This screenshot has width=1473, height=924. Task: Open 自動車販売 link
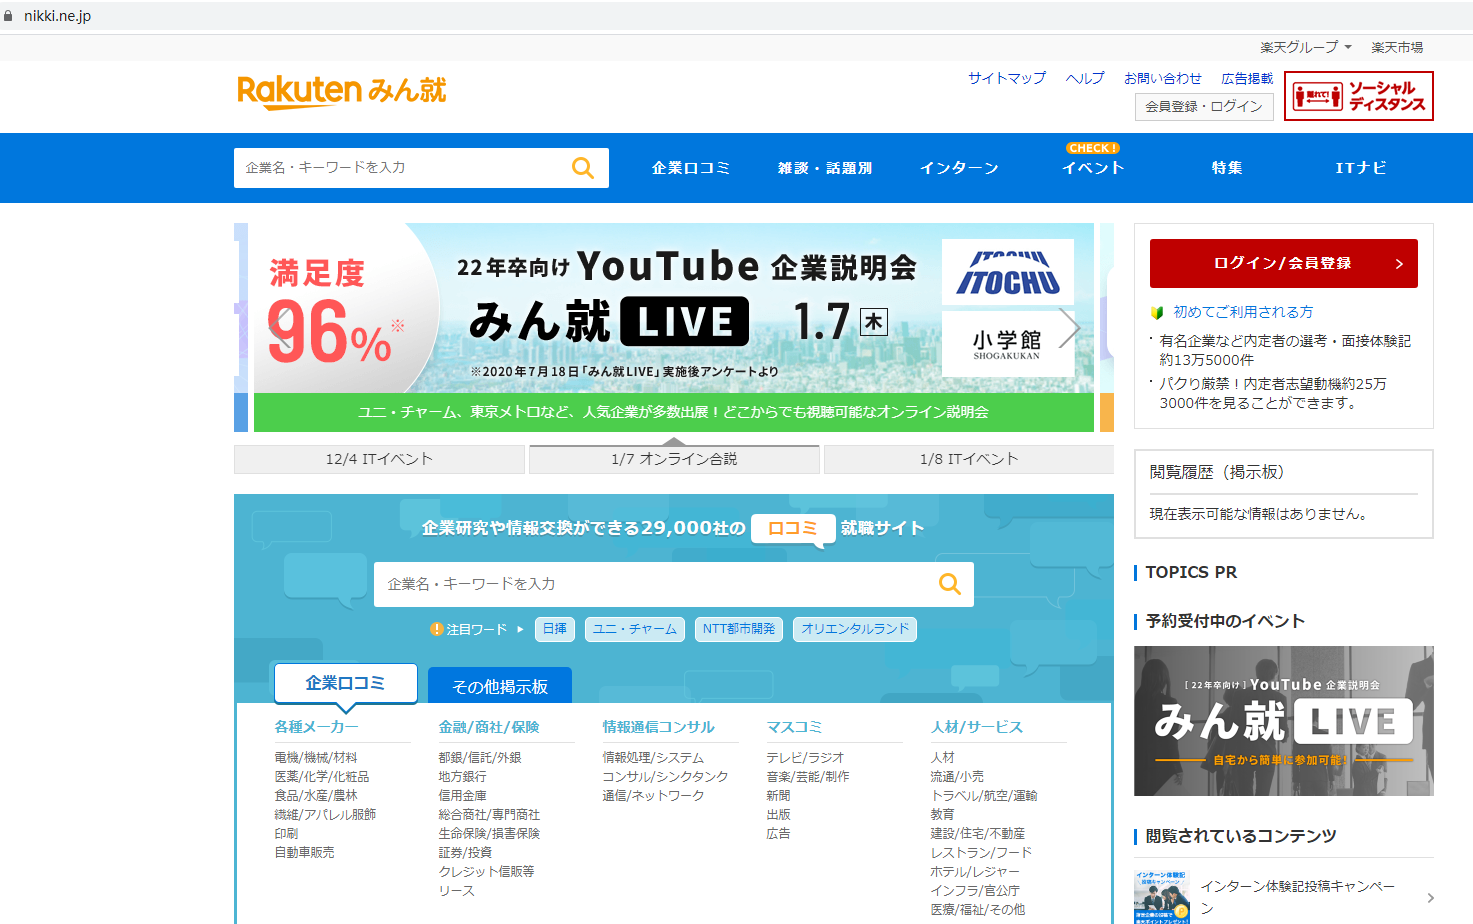tap(305, 853)
